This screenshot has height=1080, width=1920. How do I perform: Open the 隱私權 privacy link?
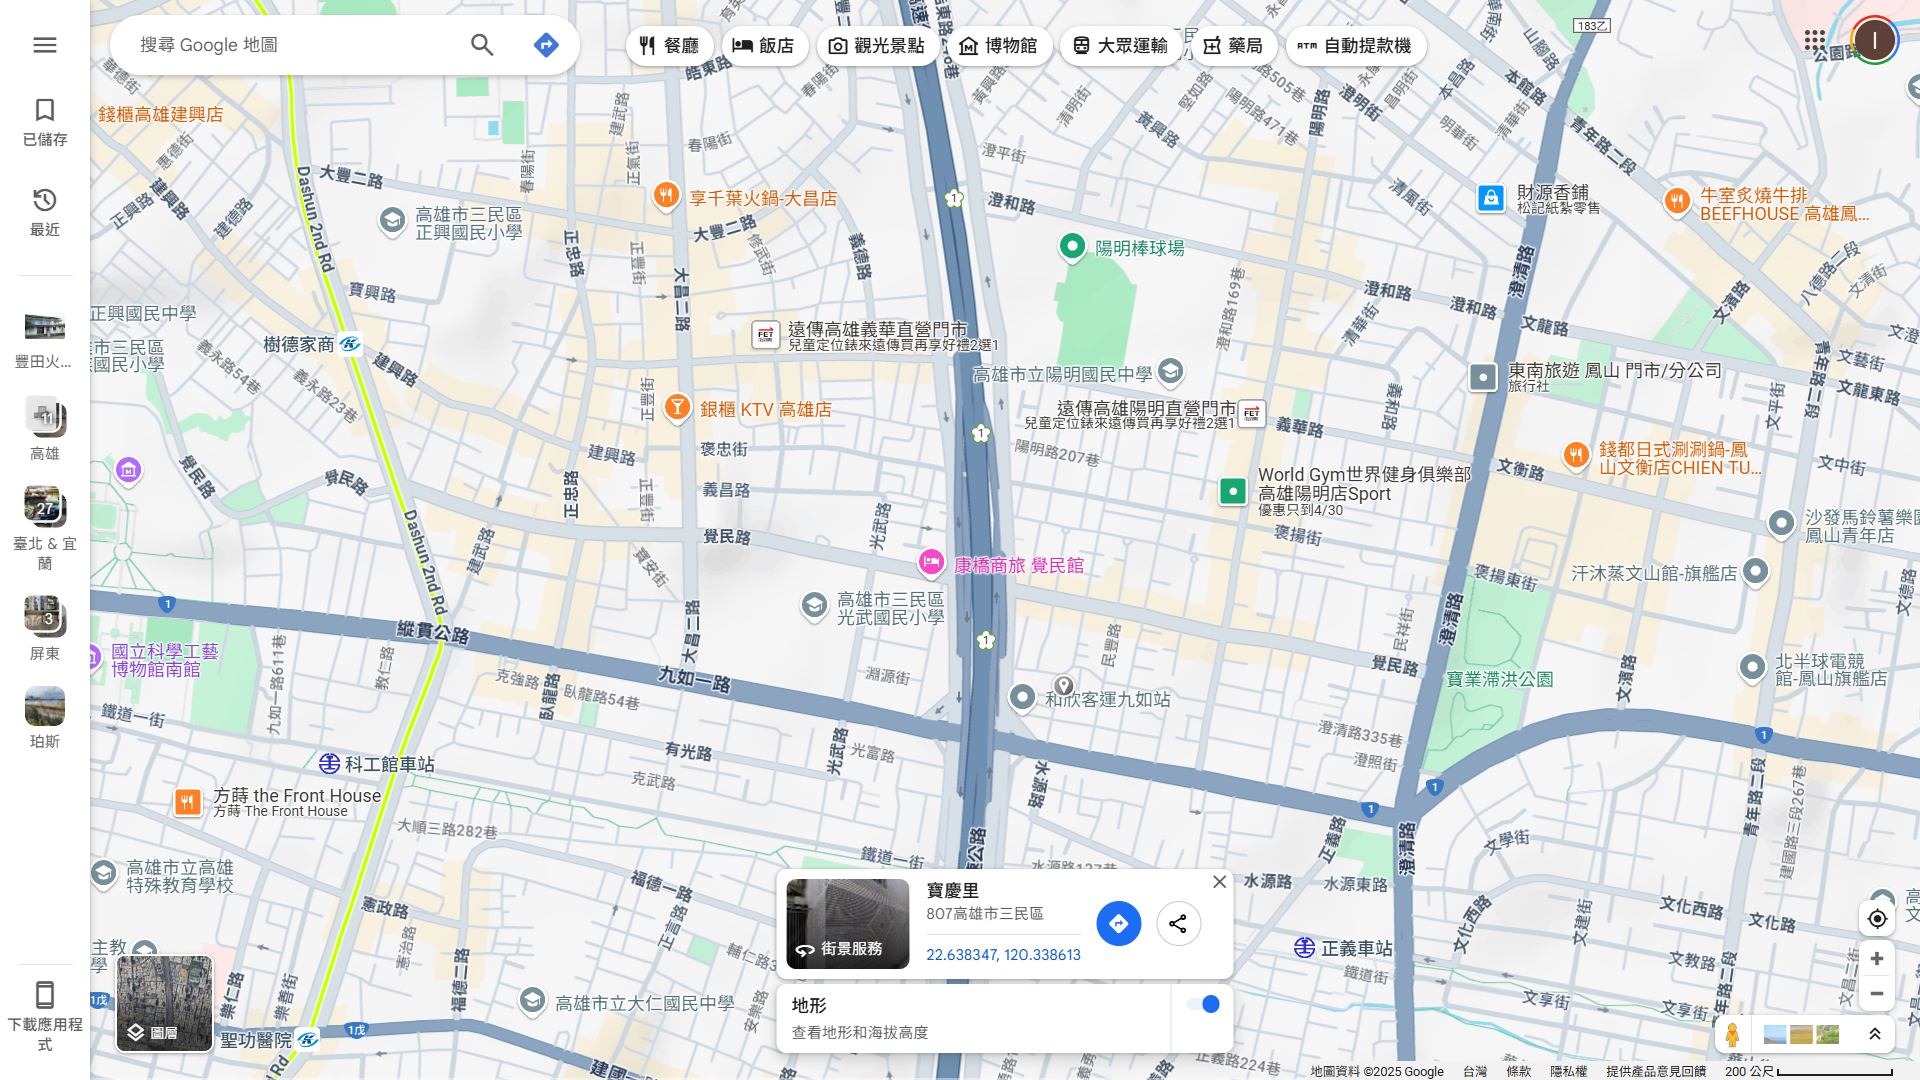[x=1568, y=1071]
